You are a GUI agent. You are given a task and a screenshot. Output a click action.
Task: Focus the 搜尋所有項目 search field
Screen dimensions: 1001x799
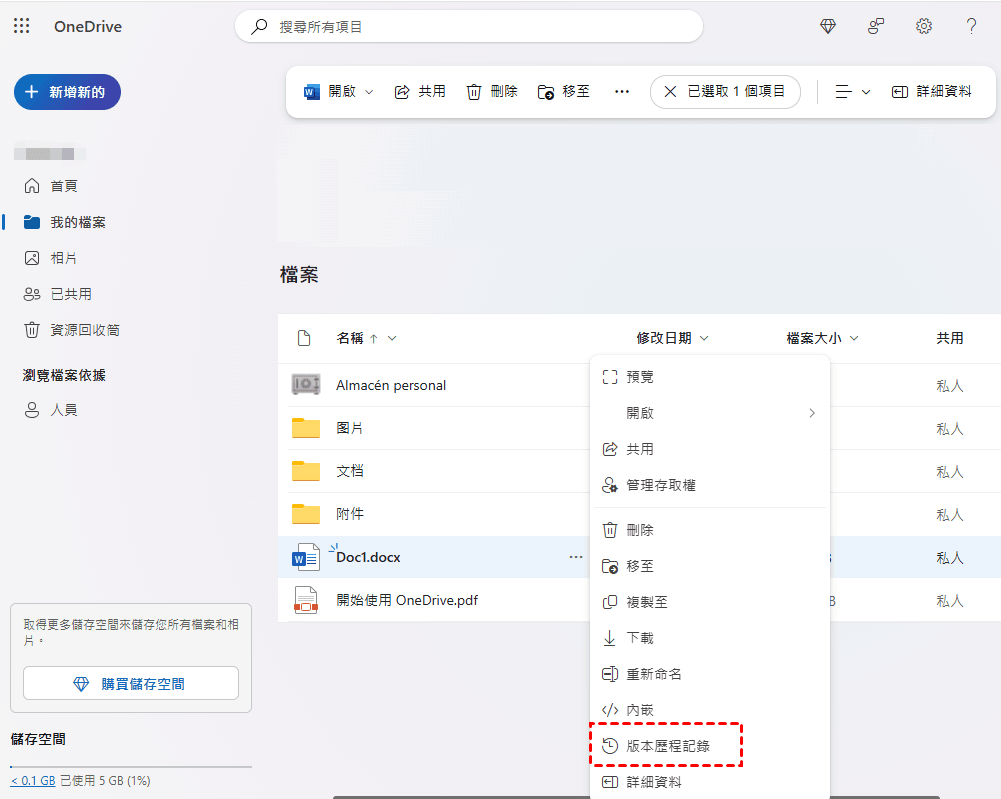[x=469, y=27]
